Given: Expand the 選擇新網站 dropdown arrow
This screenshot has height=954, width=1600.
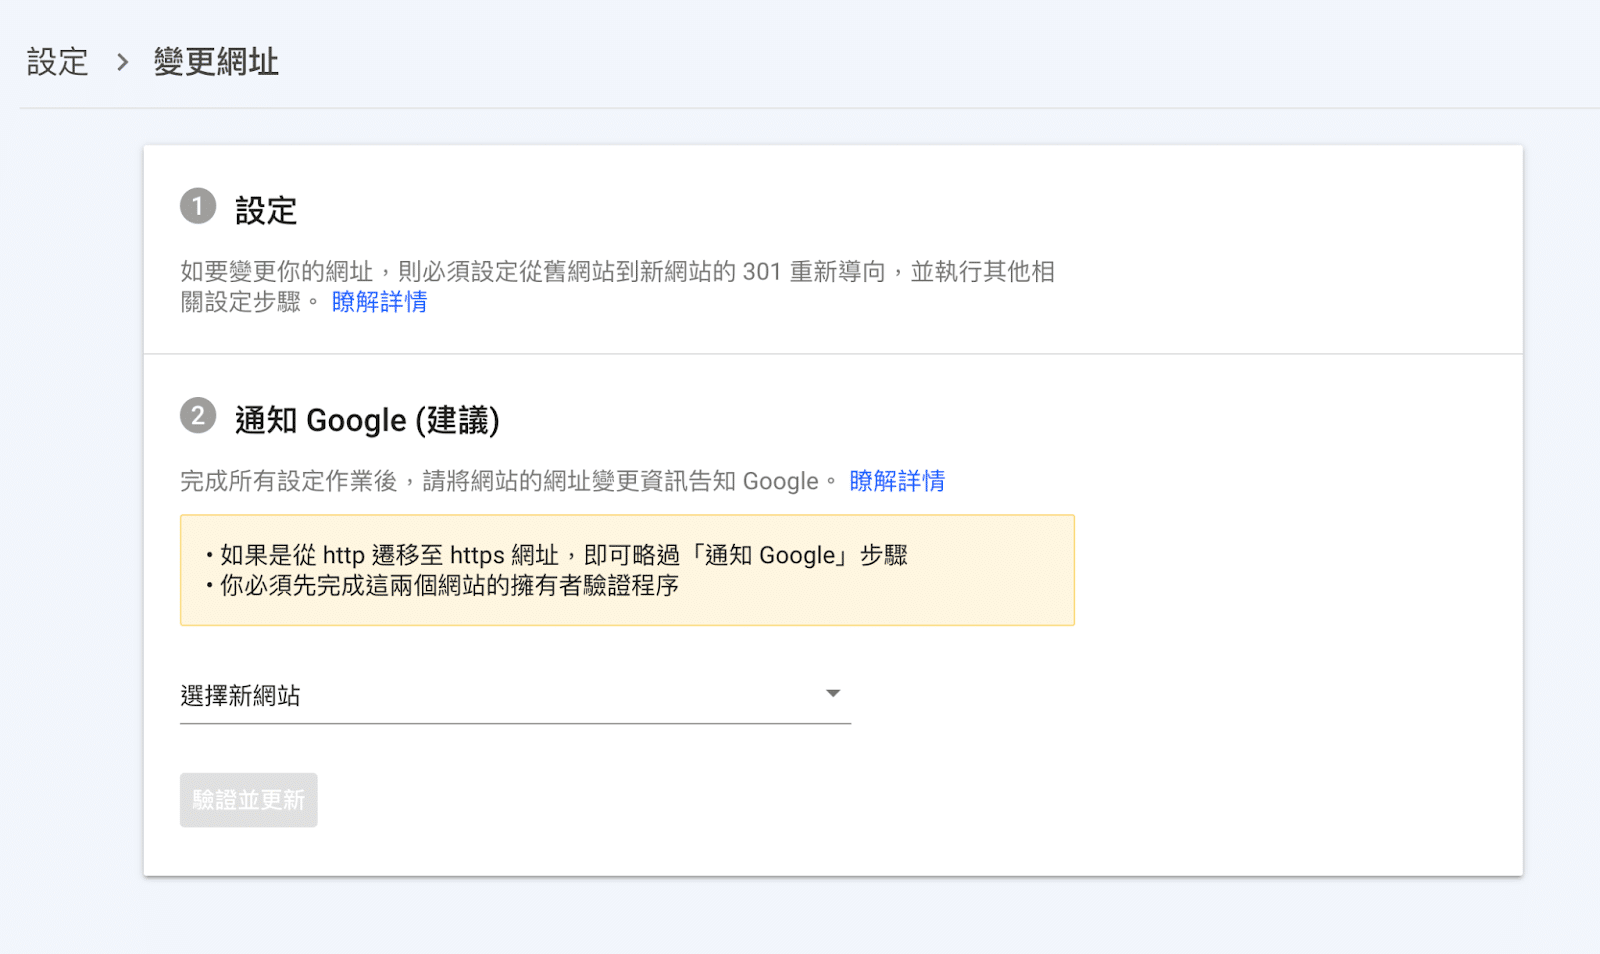Looking at the screenshot, I should tap(832, 693).
